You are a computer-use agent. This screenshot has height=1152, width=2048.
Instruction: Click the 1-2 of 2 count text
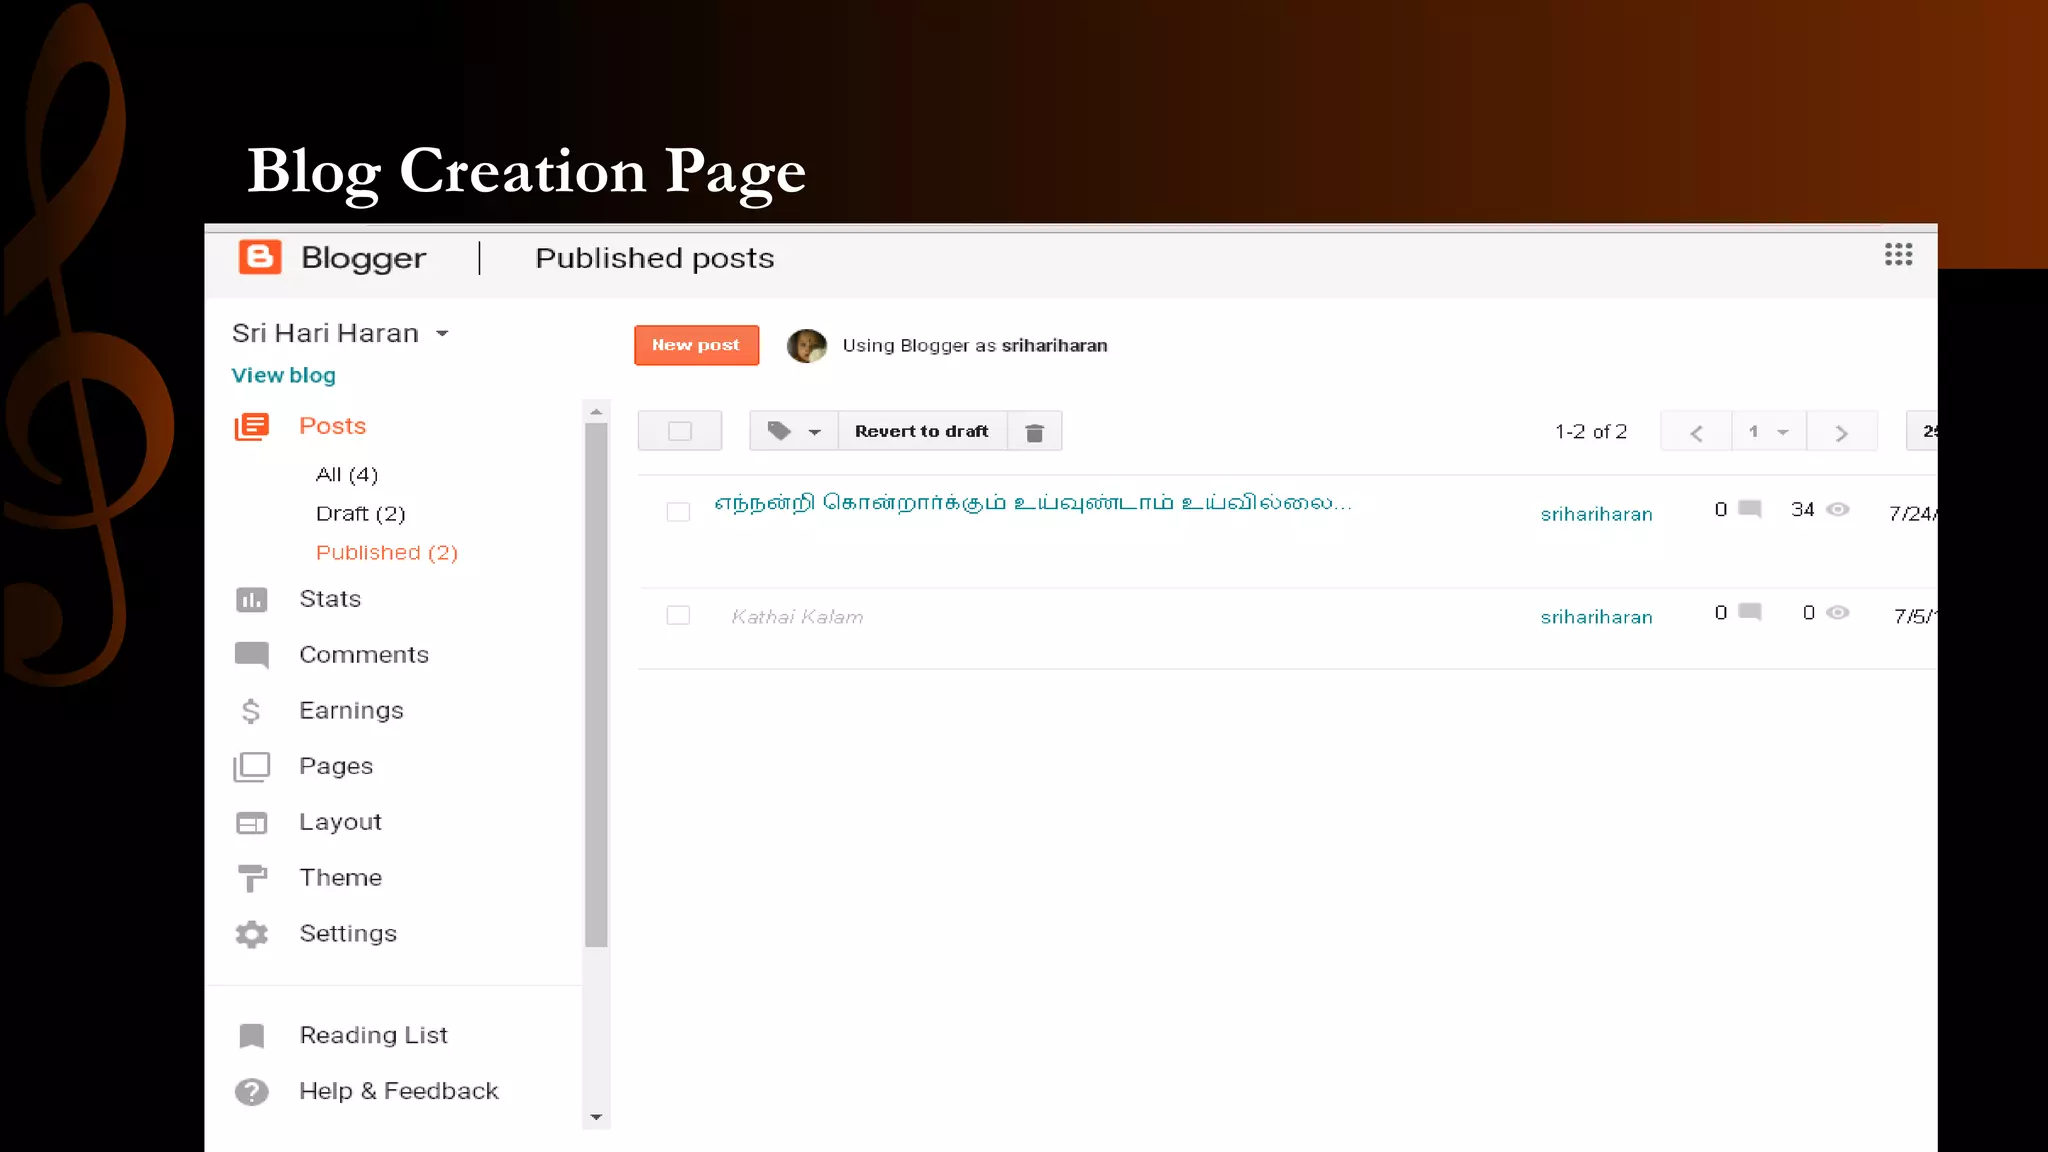(1591, 432)
